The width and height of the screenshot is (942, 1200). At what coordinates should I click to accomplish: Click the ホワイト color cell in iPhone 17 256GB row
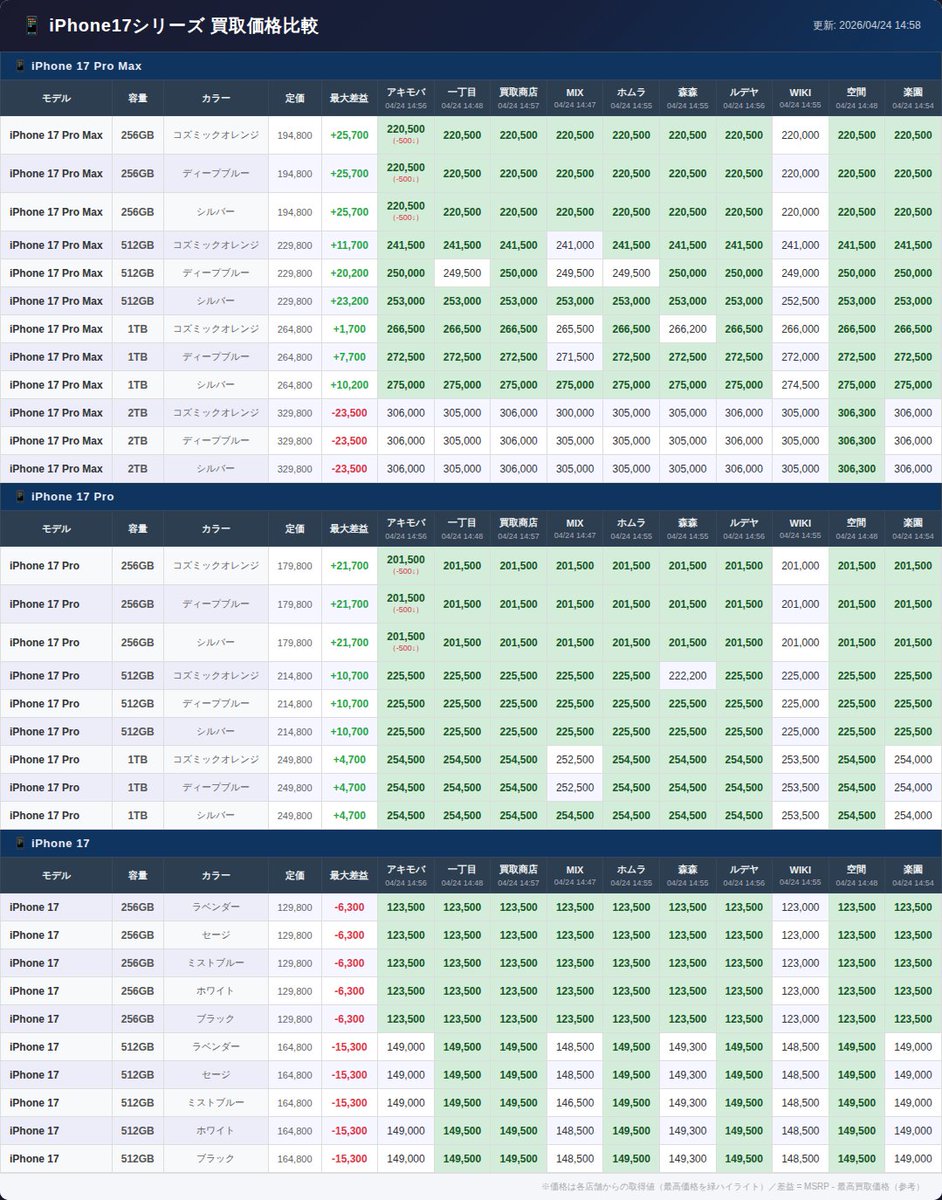point(216,991)
